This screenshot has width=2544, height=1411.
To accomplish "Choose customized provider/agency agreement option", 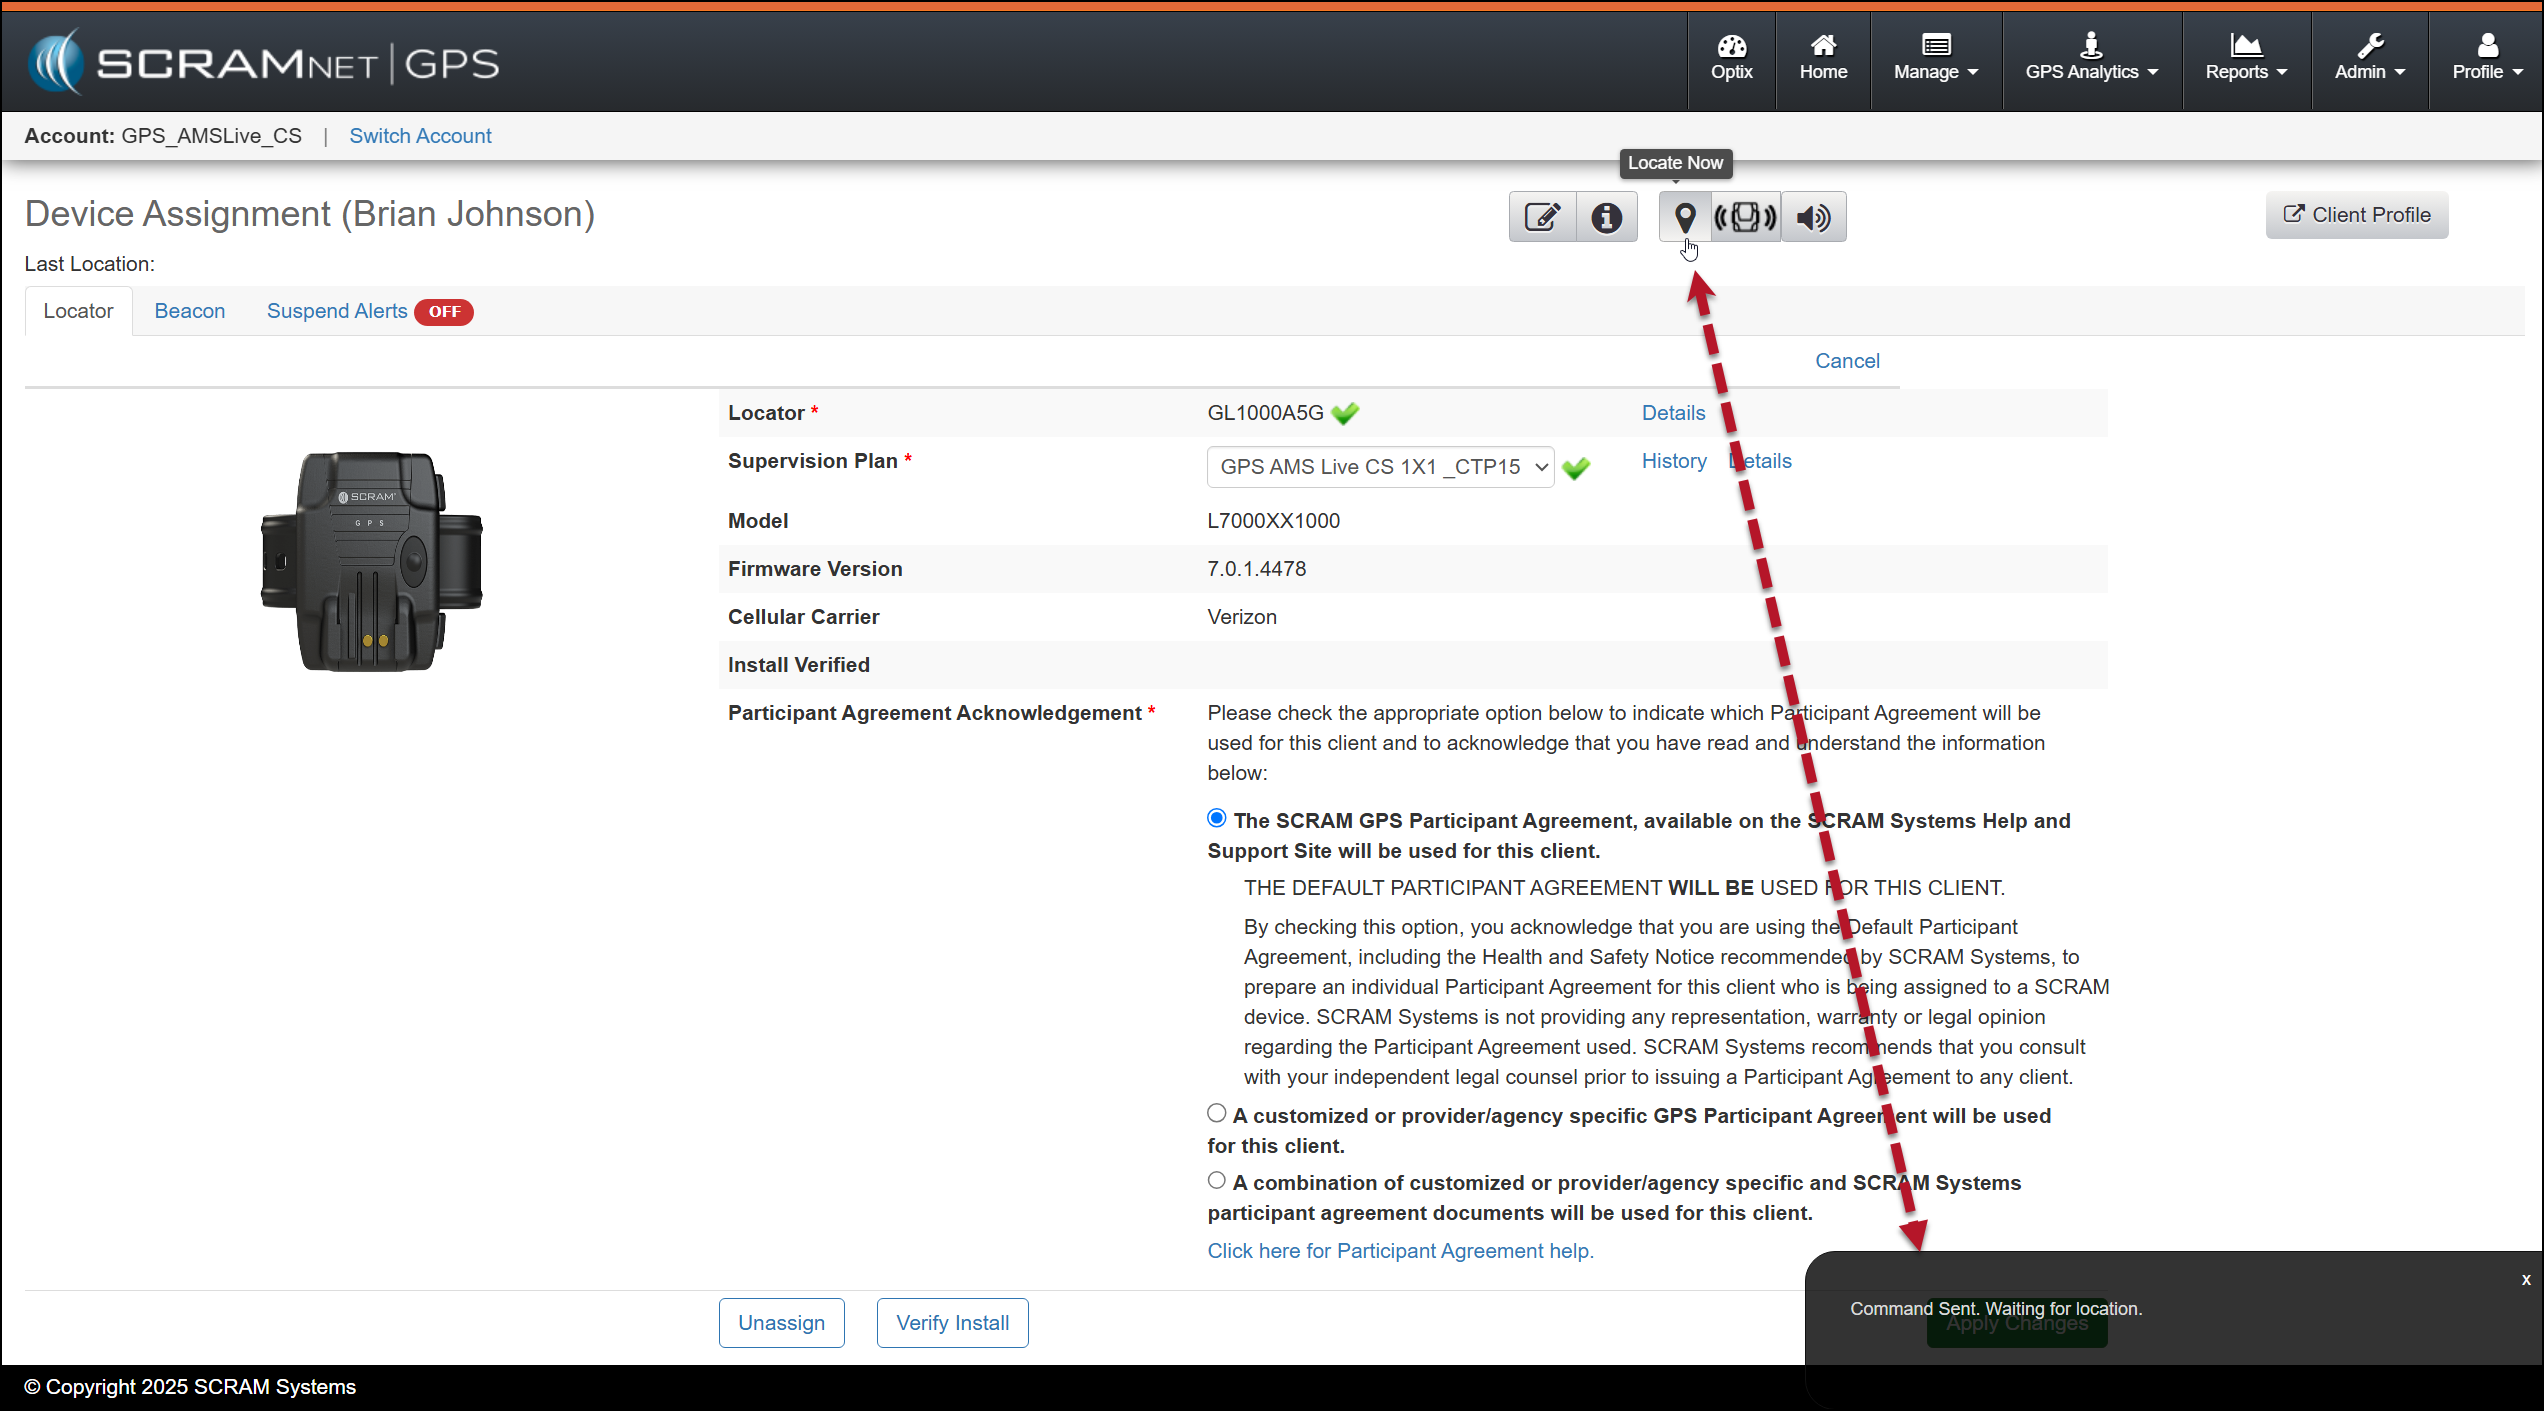I will coord(1216,1113).
